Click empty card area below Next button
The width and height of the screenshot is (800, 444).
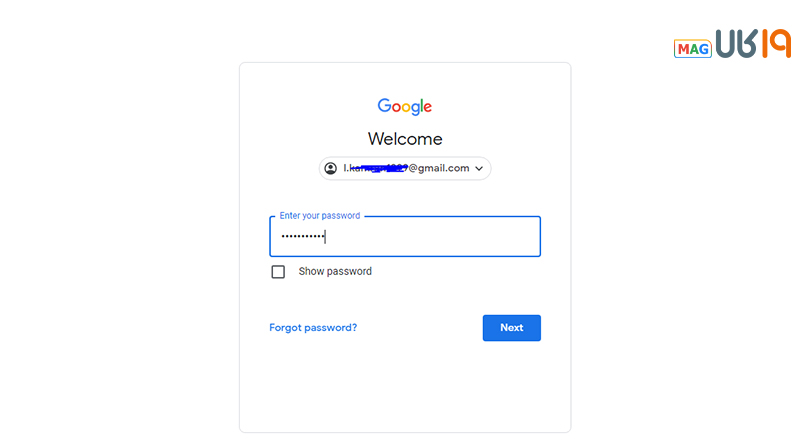coord(405,390)
